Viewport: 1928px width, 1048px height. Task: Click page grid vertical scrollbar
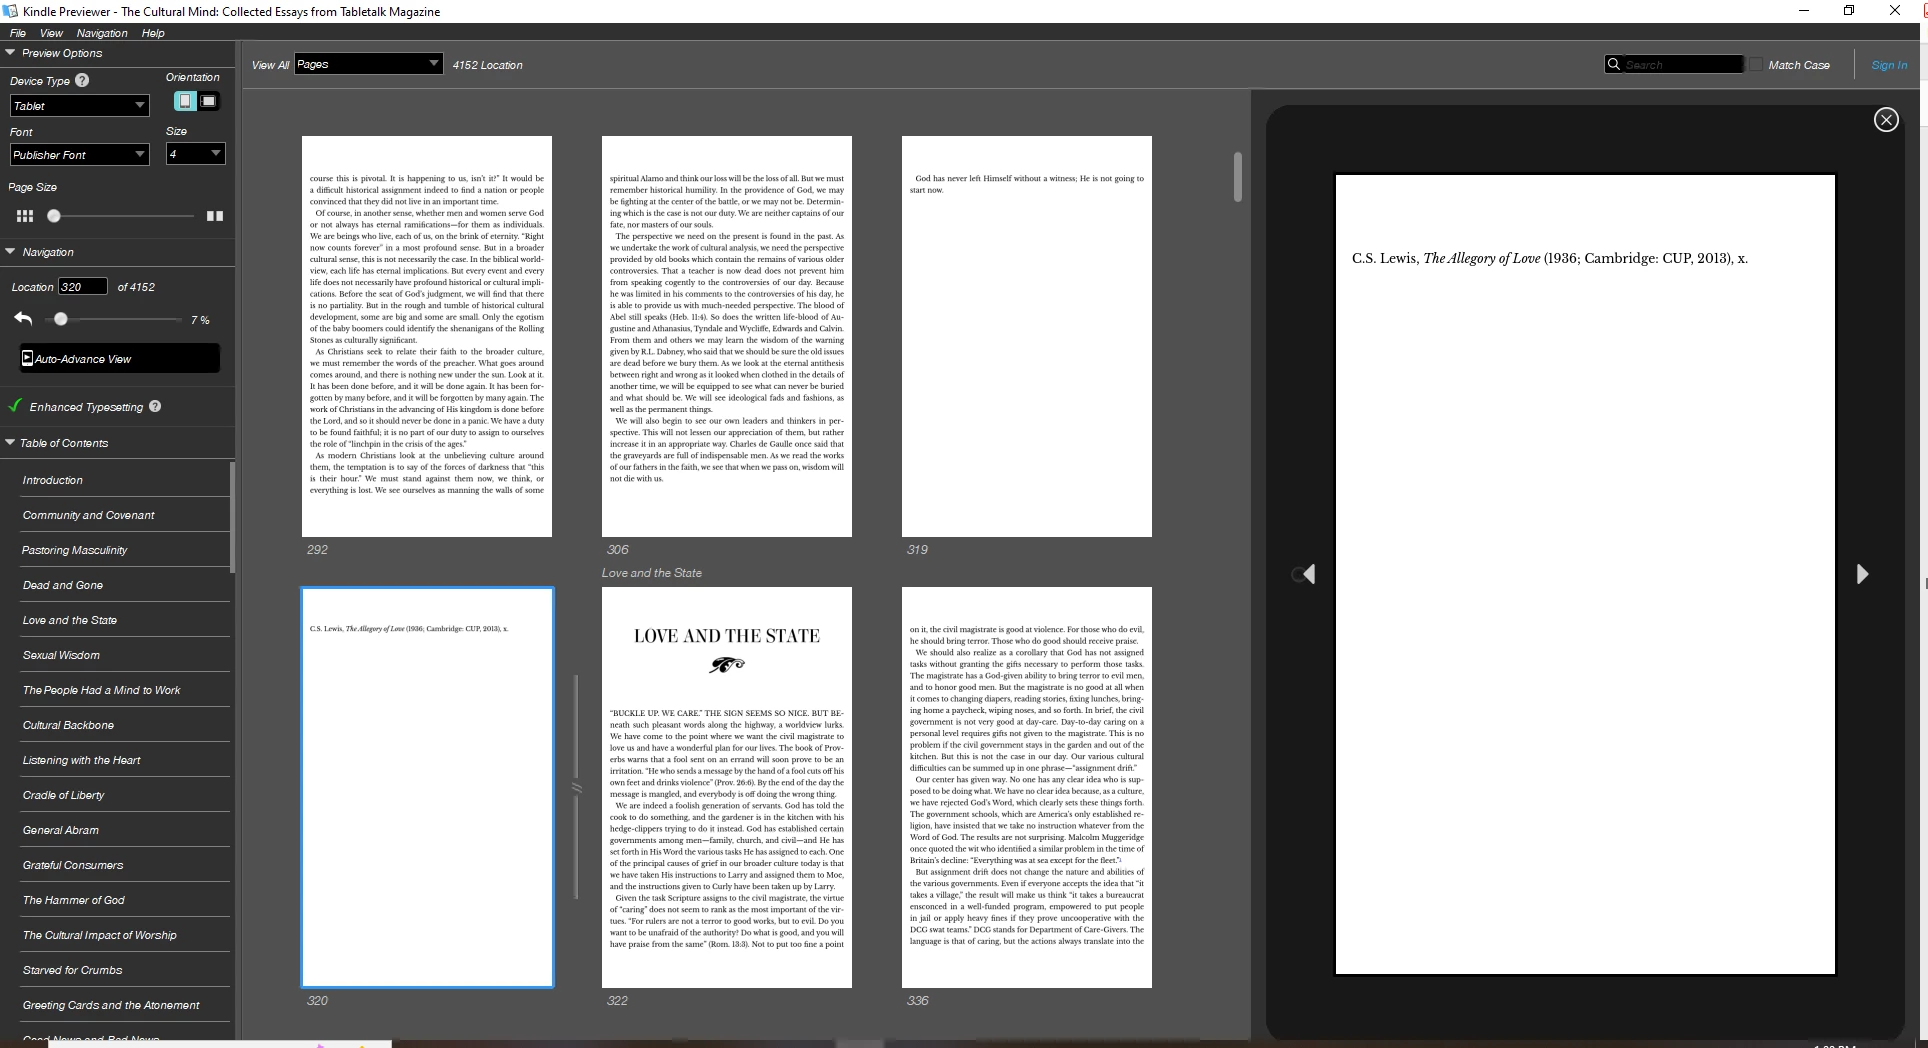coord(1238,177)
